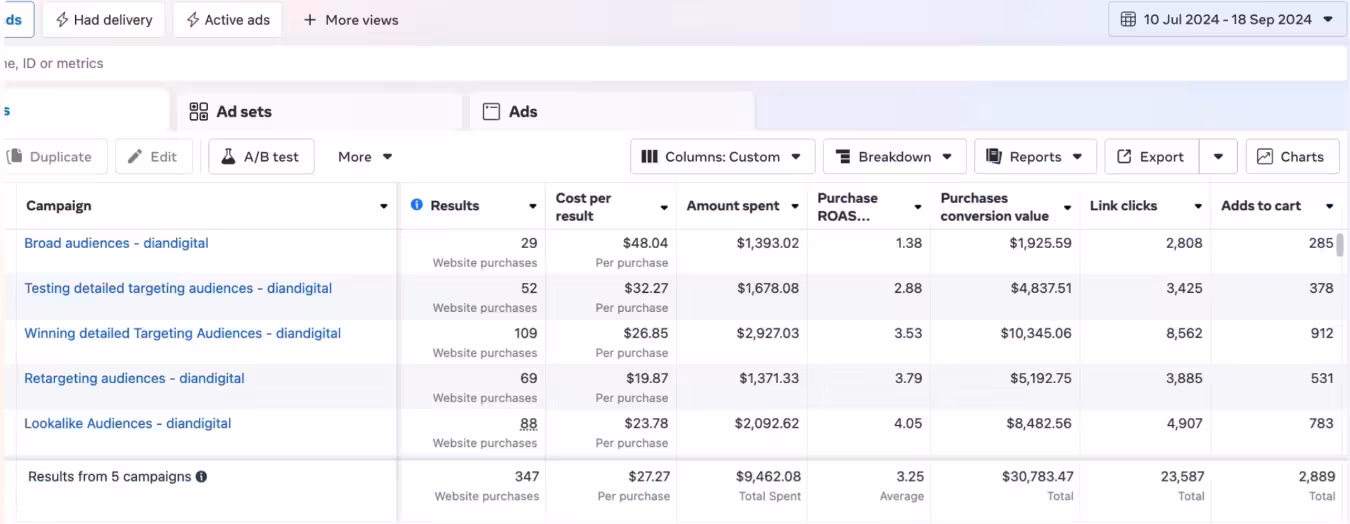1350x524 pixels.
Task: Click the chart line icon on Charts
Action: pyautogui.click(x=1265, y=156)
